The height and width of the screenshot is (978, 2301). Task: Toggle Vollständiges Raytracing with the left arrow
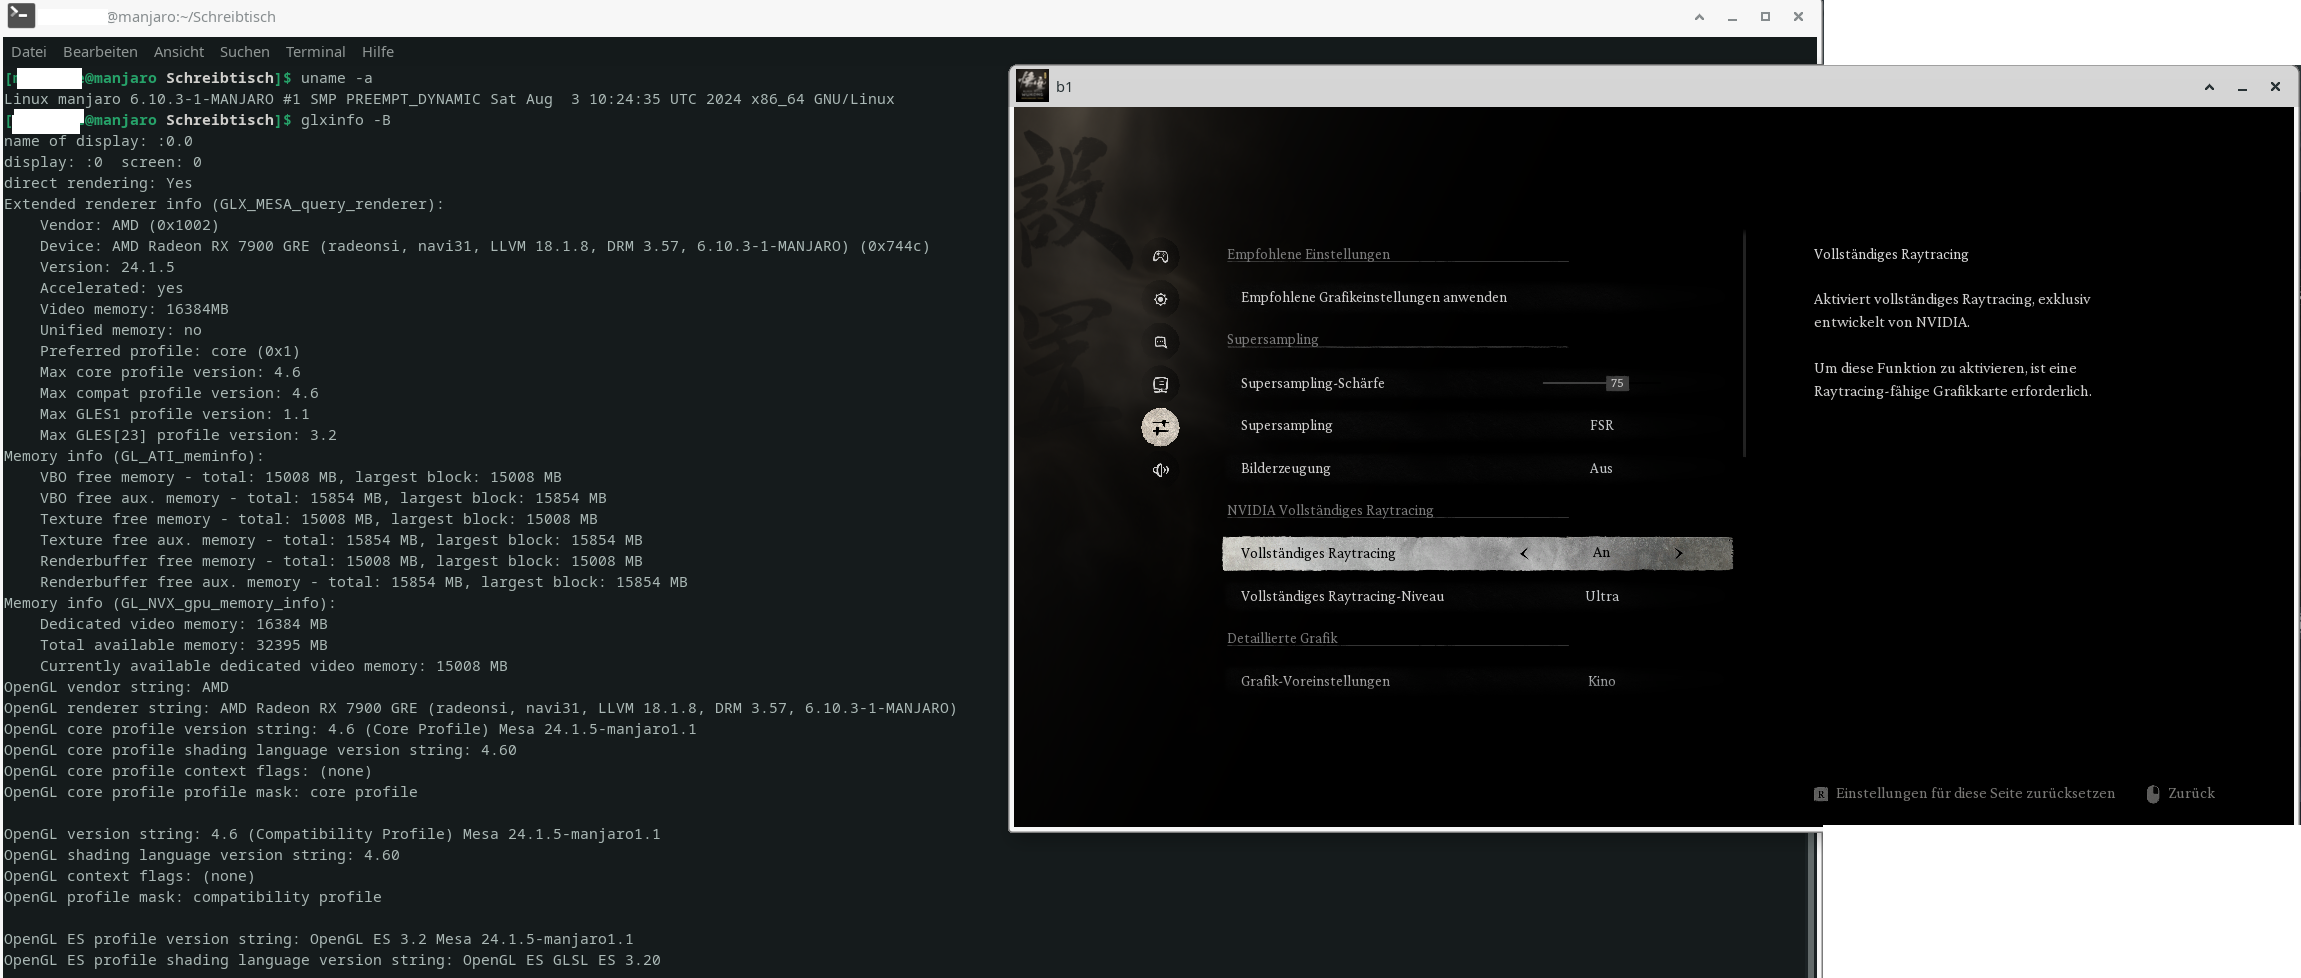[1524, 553]
